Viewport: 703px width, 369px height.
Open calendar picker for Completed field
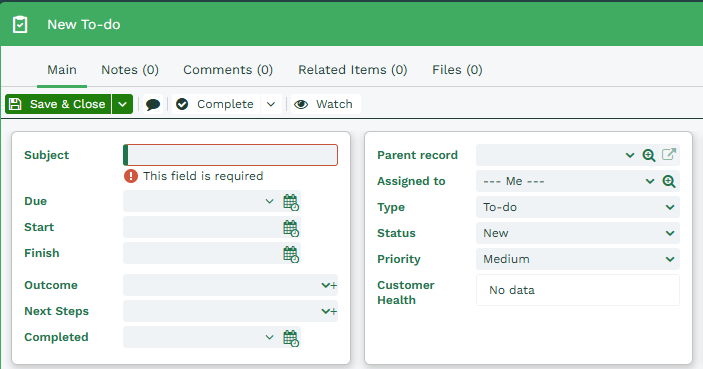tap(291, 338)
